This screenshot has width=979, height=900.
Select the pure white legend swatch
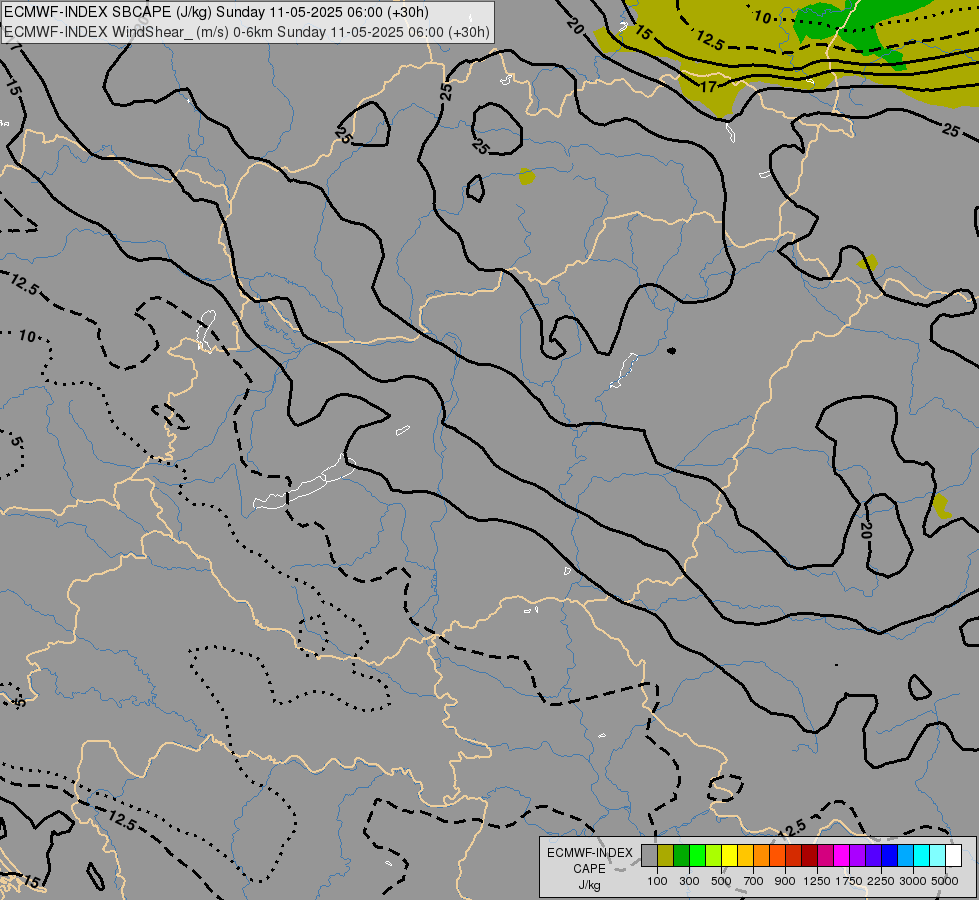pos(953,855)
